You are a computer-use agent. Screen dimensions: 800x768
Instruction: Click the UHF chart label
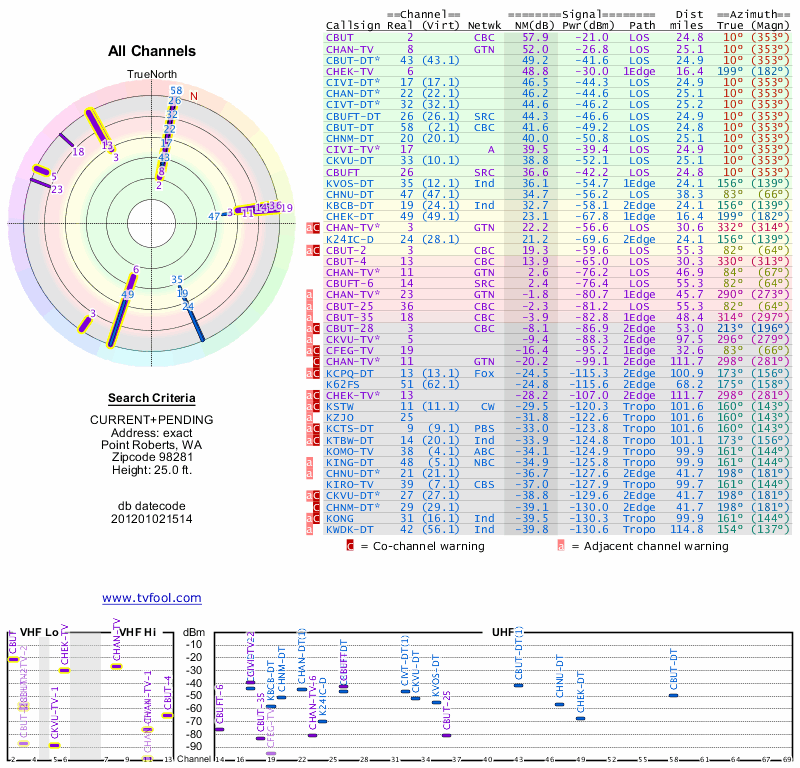point(503,632)
